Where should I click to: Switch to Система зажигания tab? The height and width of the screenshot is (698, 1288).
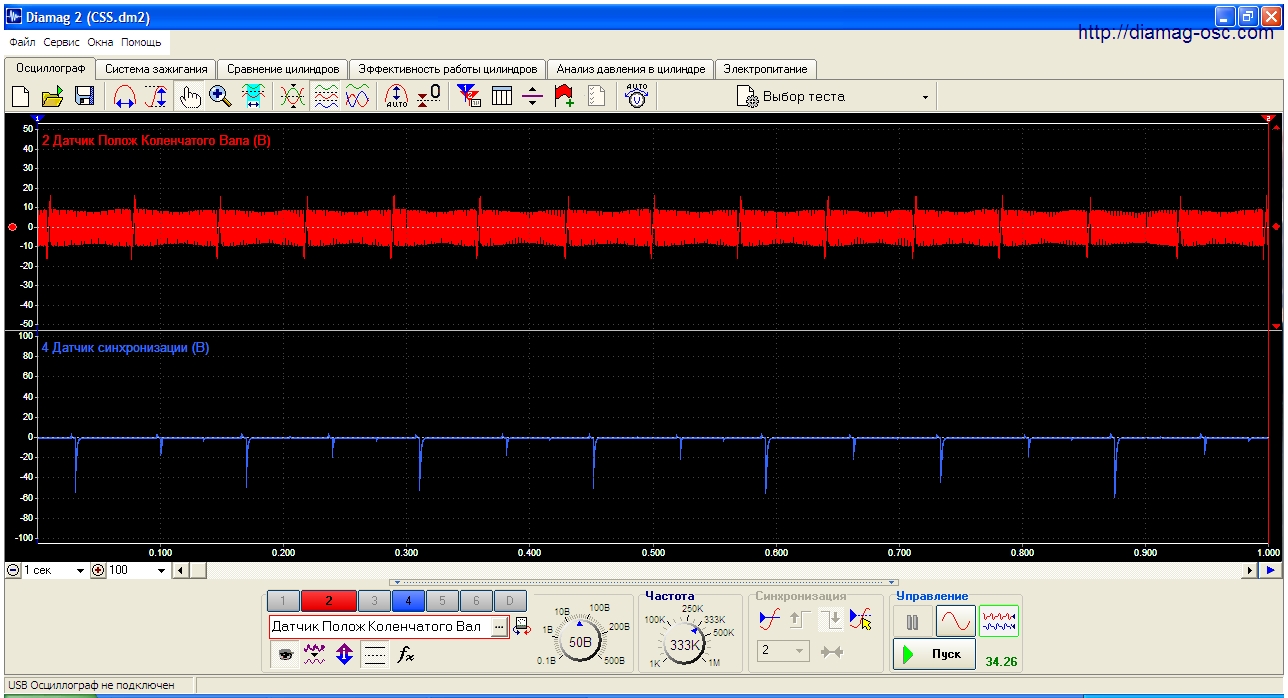click(x=156, y=69)
